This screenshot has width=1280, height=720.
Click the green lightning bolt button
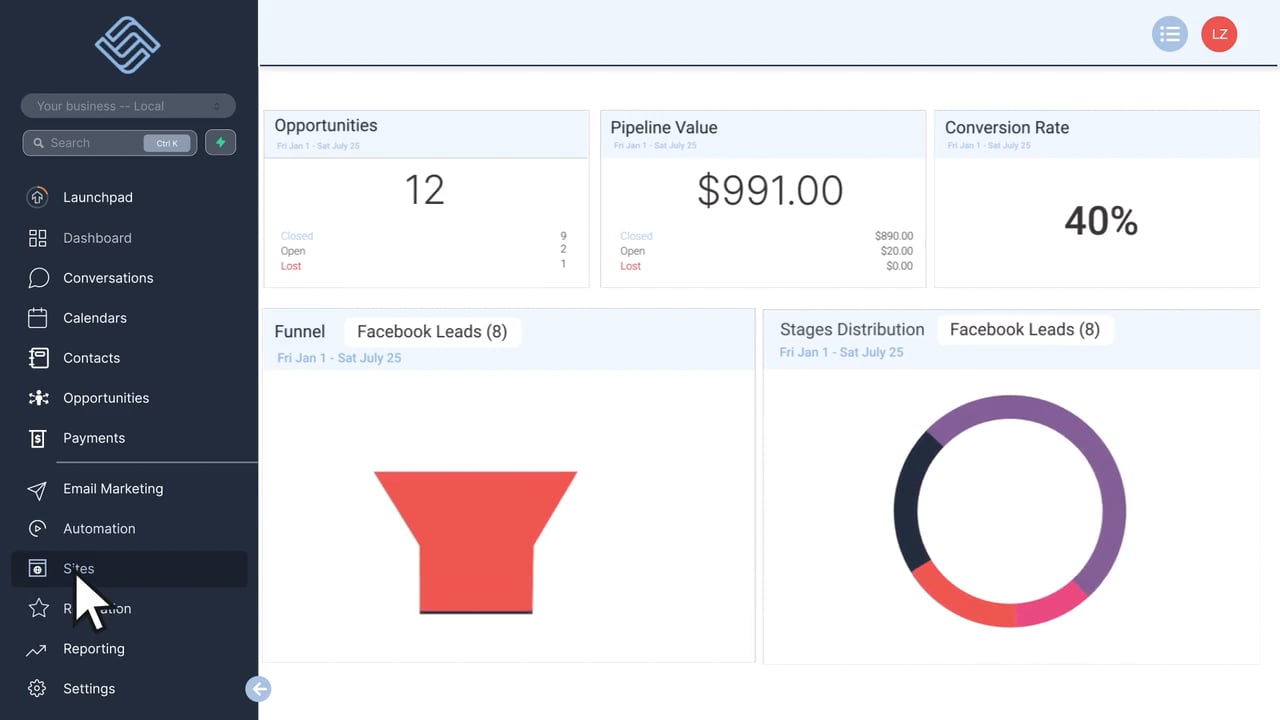pos(220,143)
